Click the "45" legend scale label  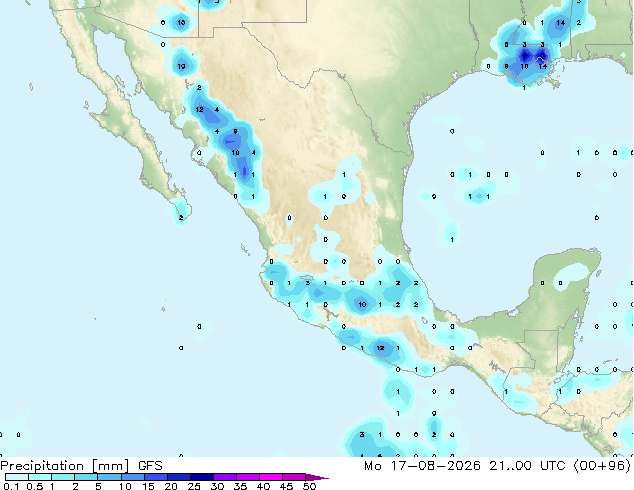click(x=286, y=486)
